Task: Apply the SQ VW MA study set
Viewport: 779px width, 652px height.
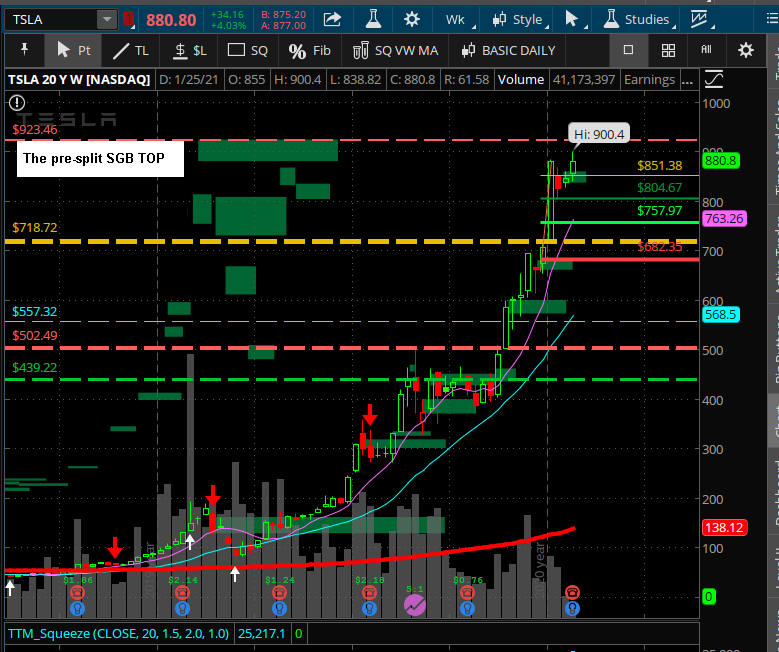Action: point(395,50)
